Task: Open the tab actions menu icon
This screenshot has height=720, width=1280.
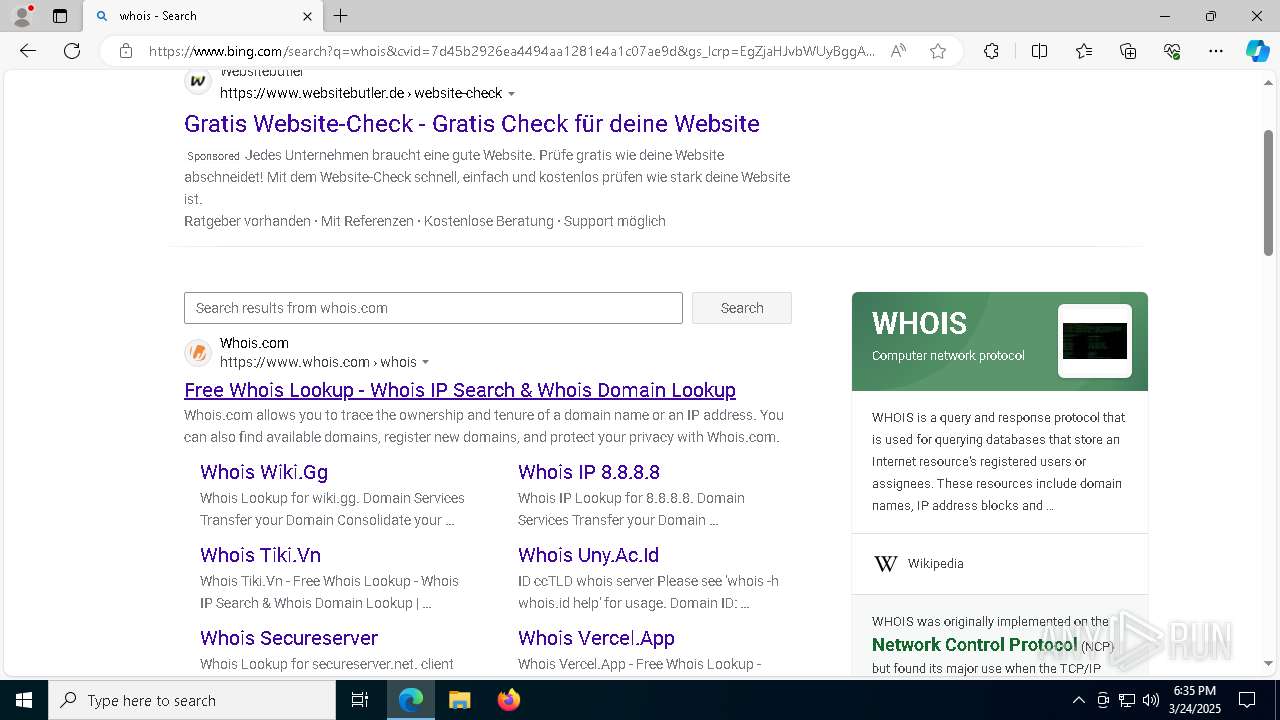Action: click(60, 16)
